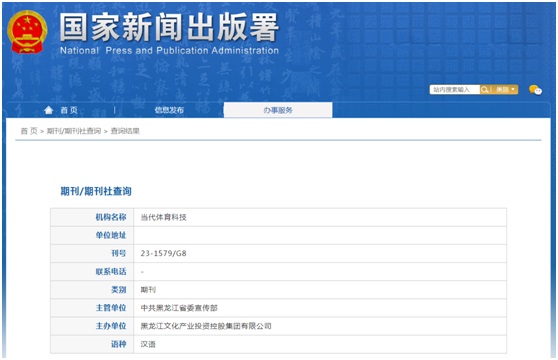
Task: Open the WeChat chat bubble icon
Action: coord(535,90)
